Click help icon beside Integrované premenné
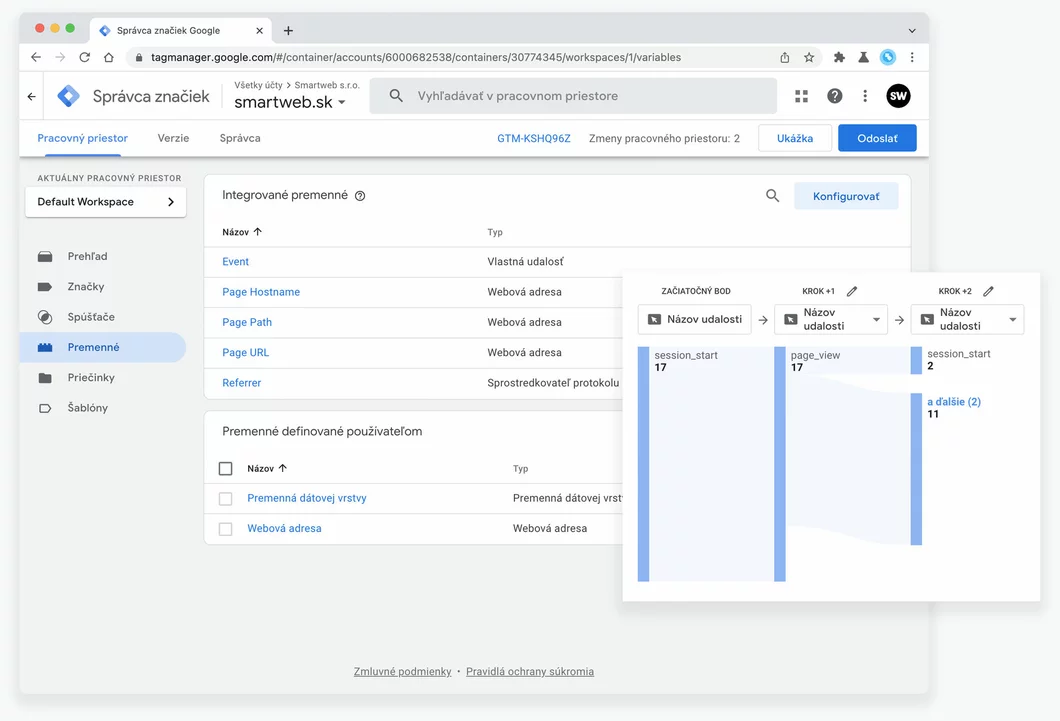1060x721 pixels. coord(360,196)
